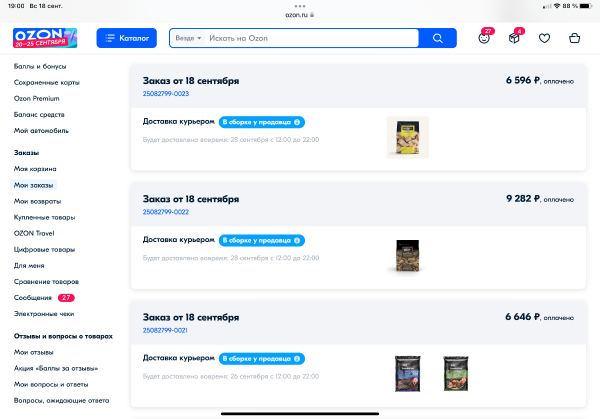
Task: Open order number 25082799-0022
Action: tap(166, 212)
